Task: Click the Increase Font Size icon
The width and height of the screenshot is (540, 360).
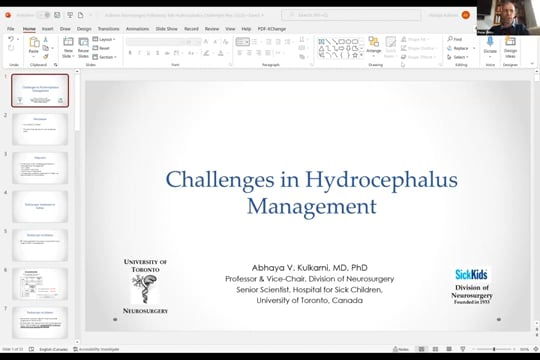Action: pos(206,42)
